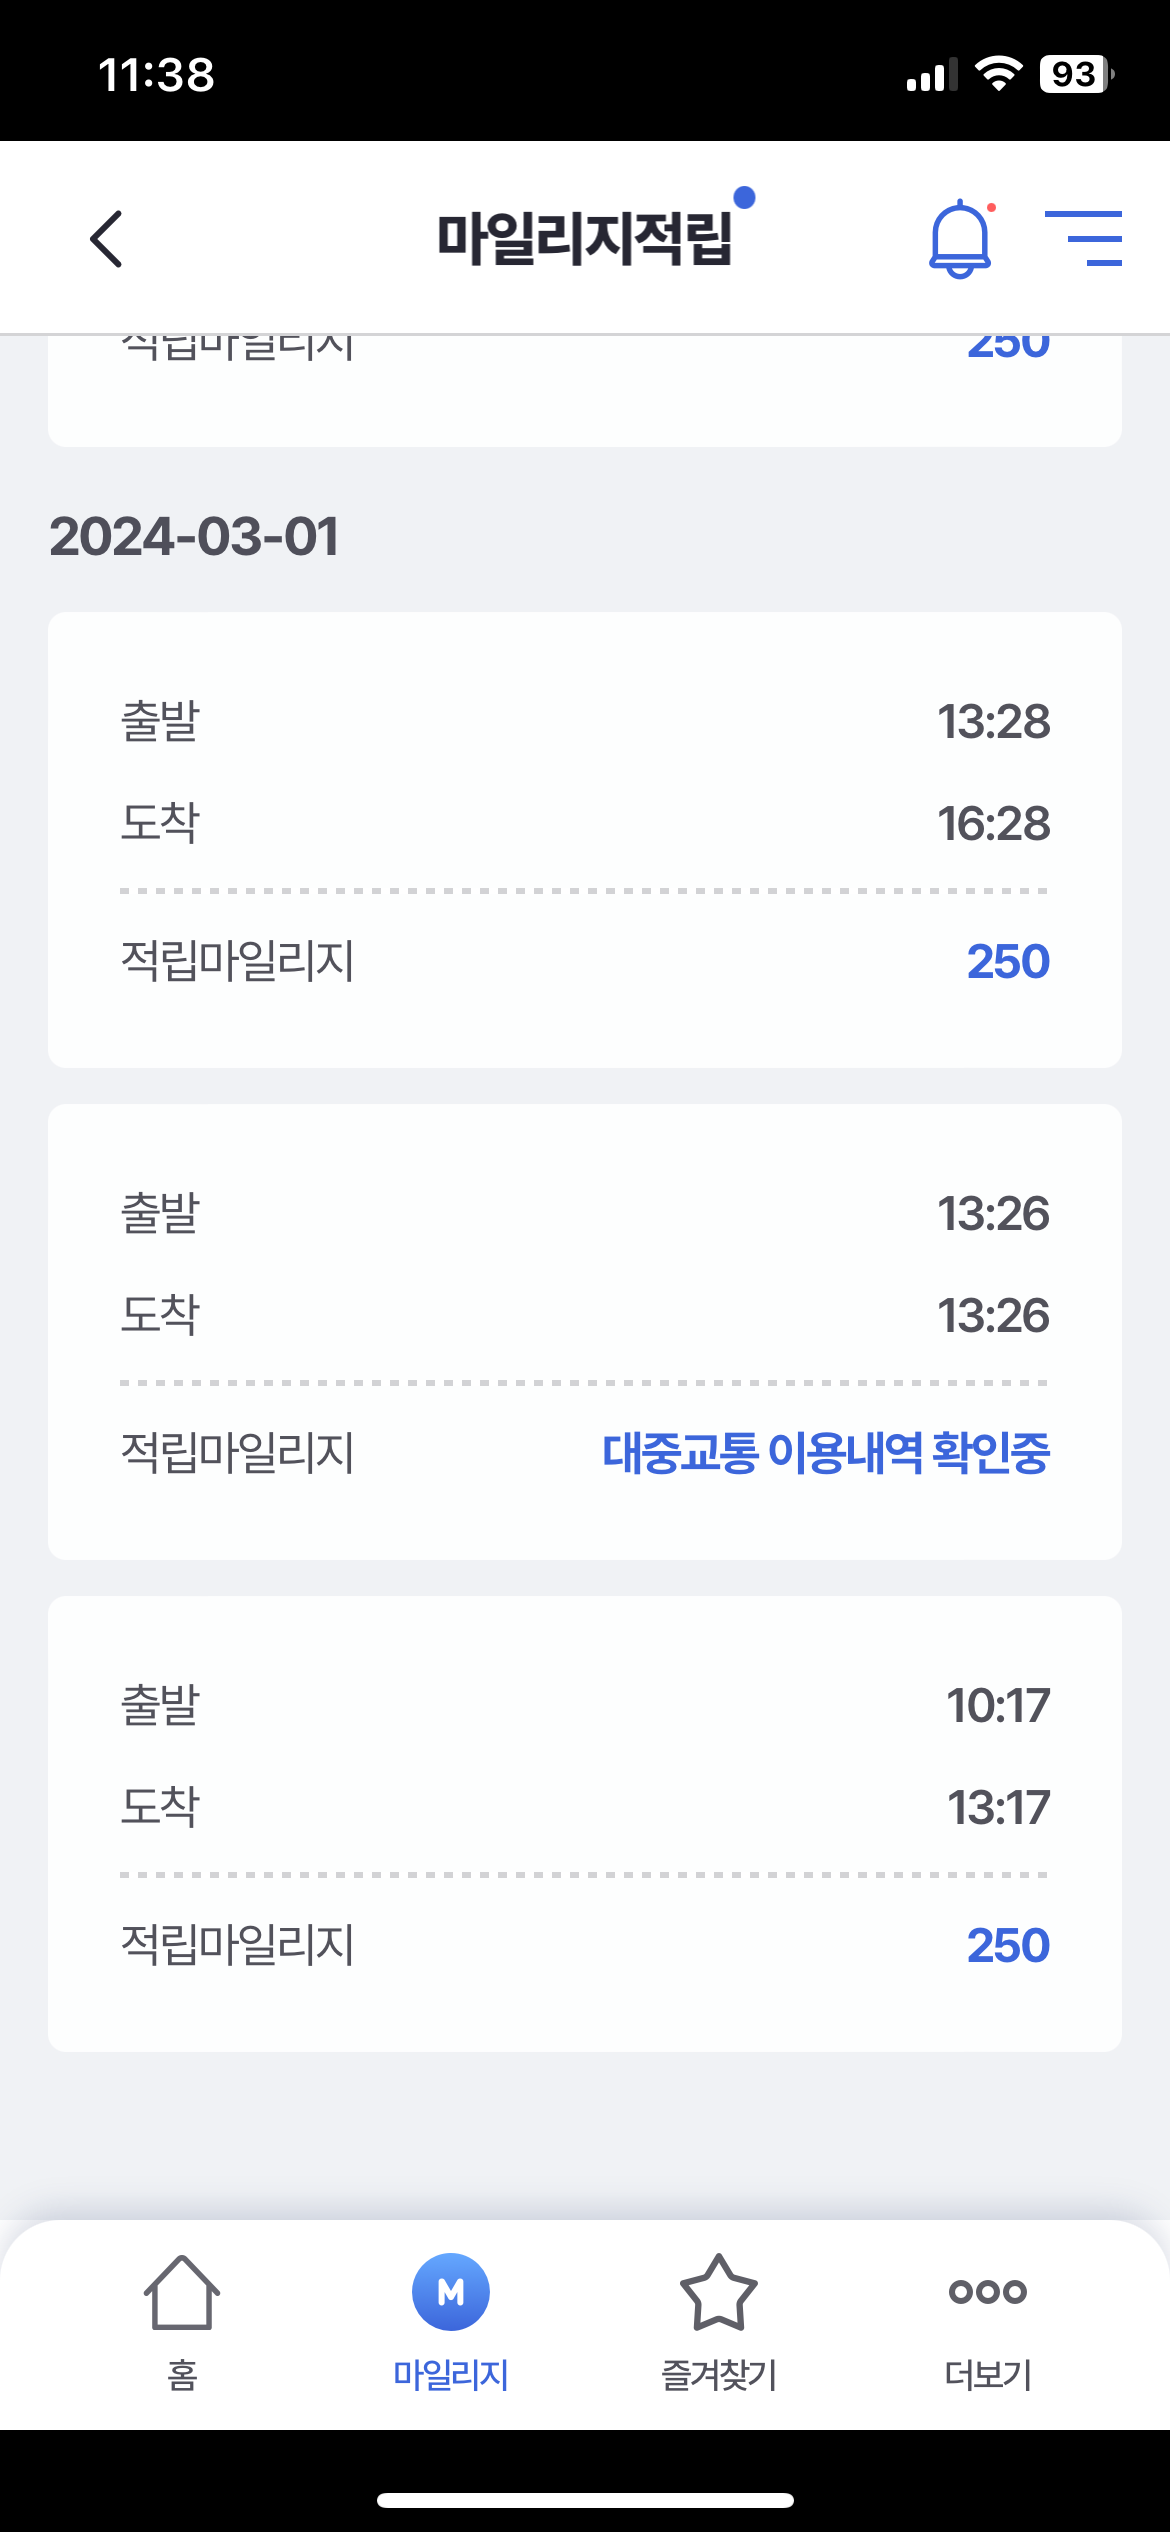Tap the 13:17 arrival time
The height and width of the screenshot is (2532, 1170).
(998, 1808)
